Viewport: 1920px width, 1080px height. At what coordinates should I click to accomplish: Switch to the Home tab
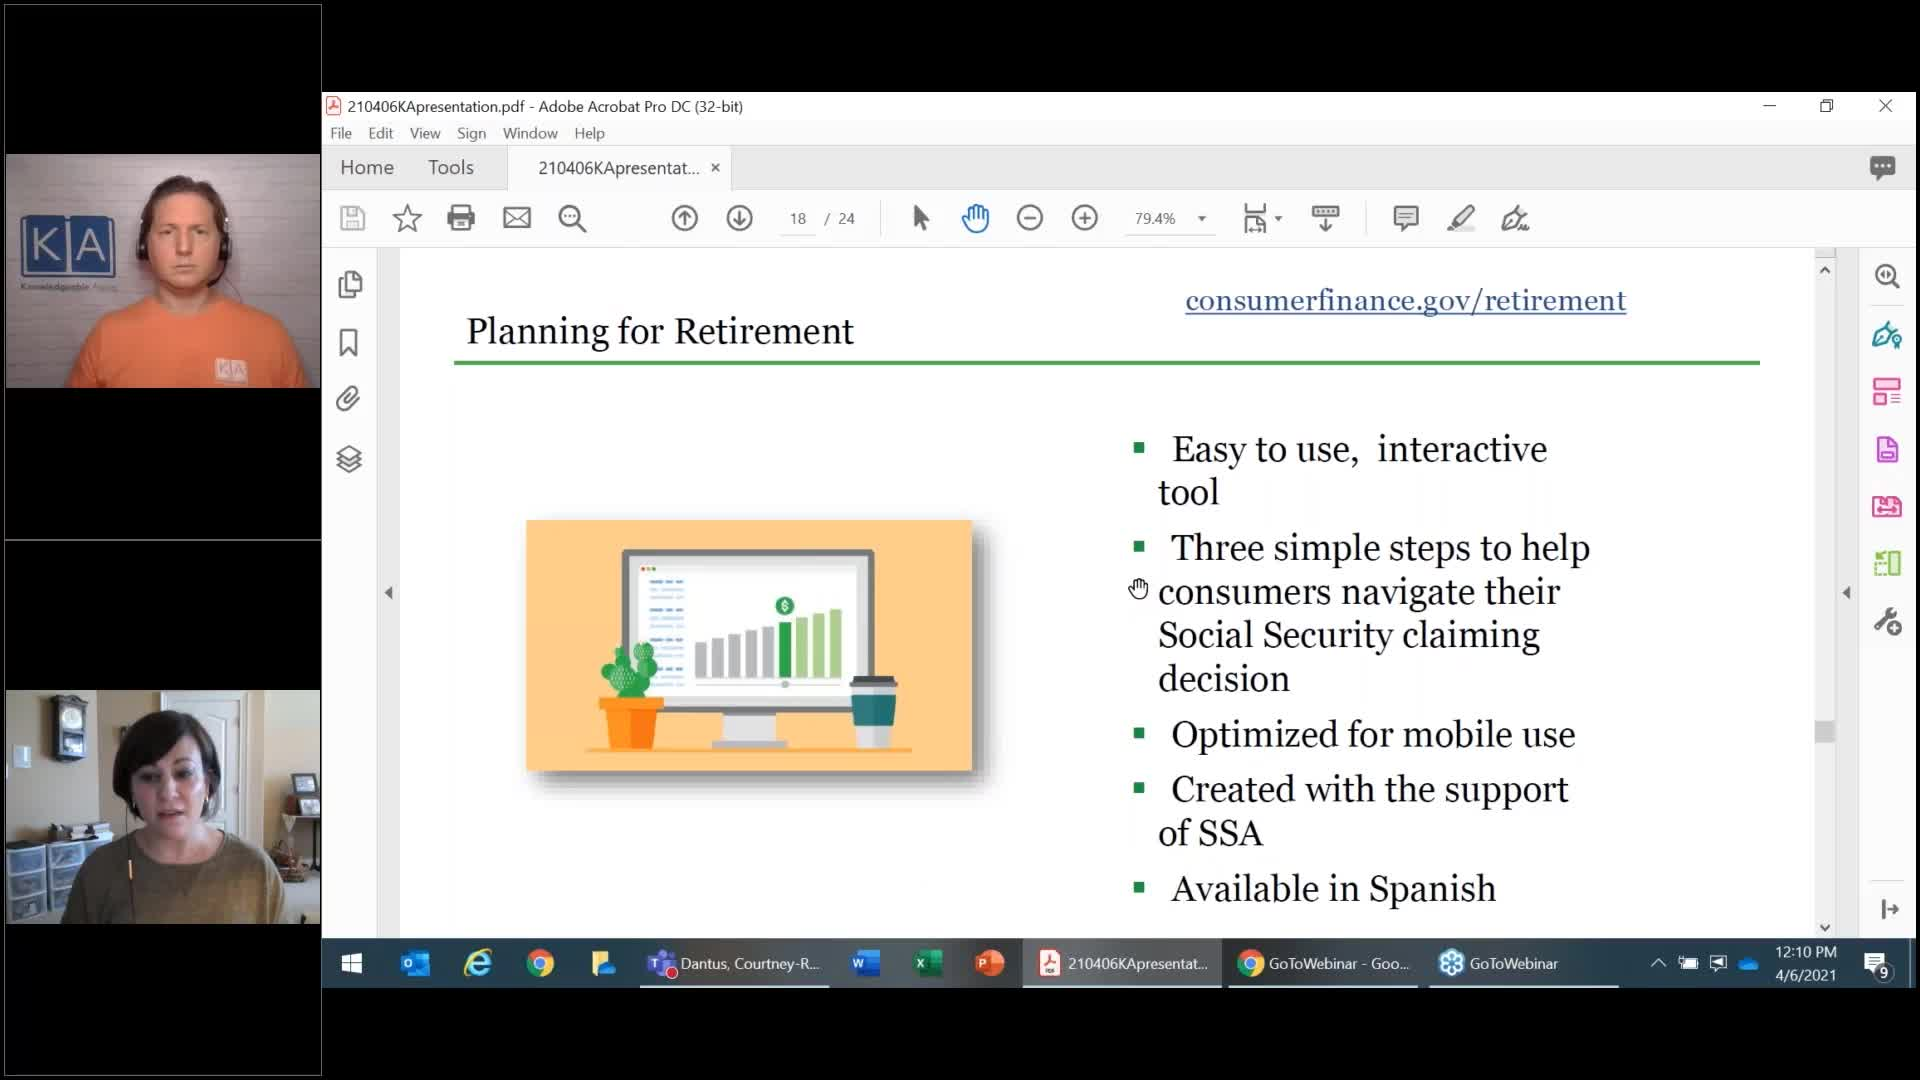point(367,167)
